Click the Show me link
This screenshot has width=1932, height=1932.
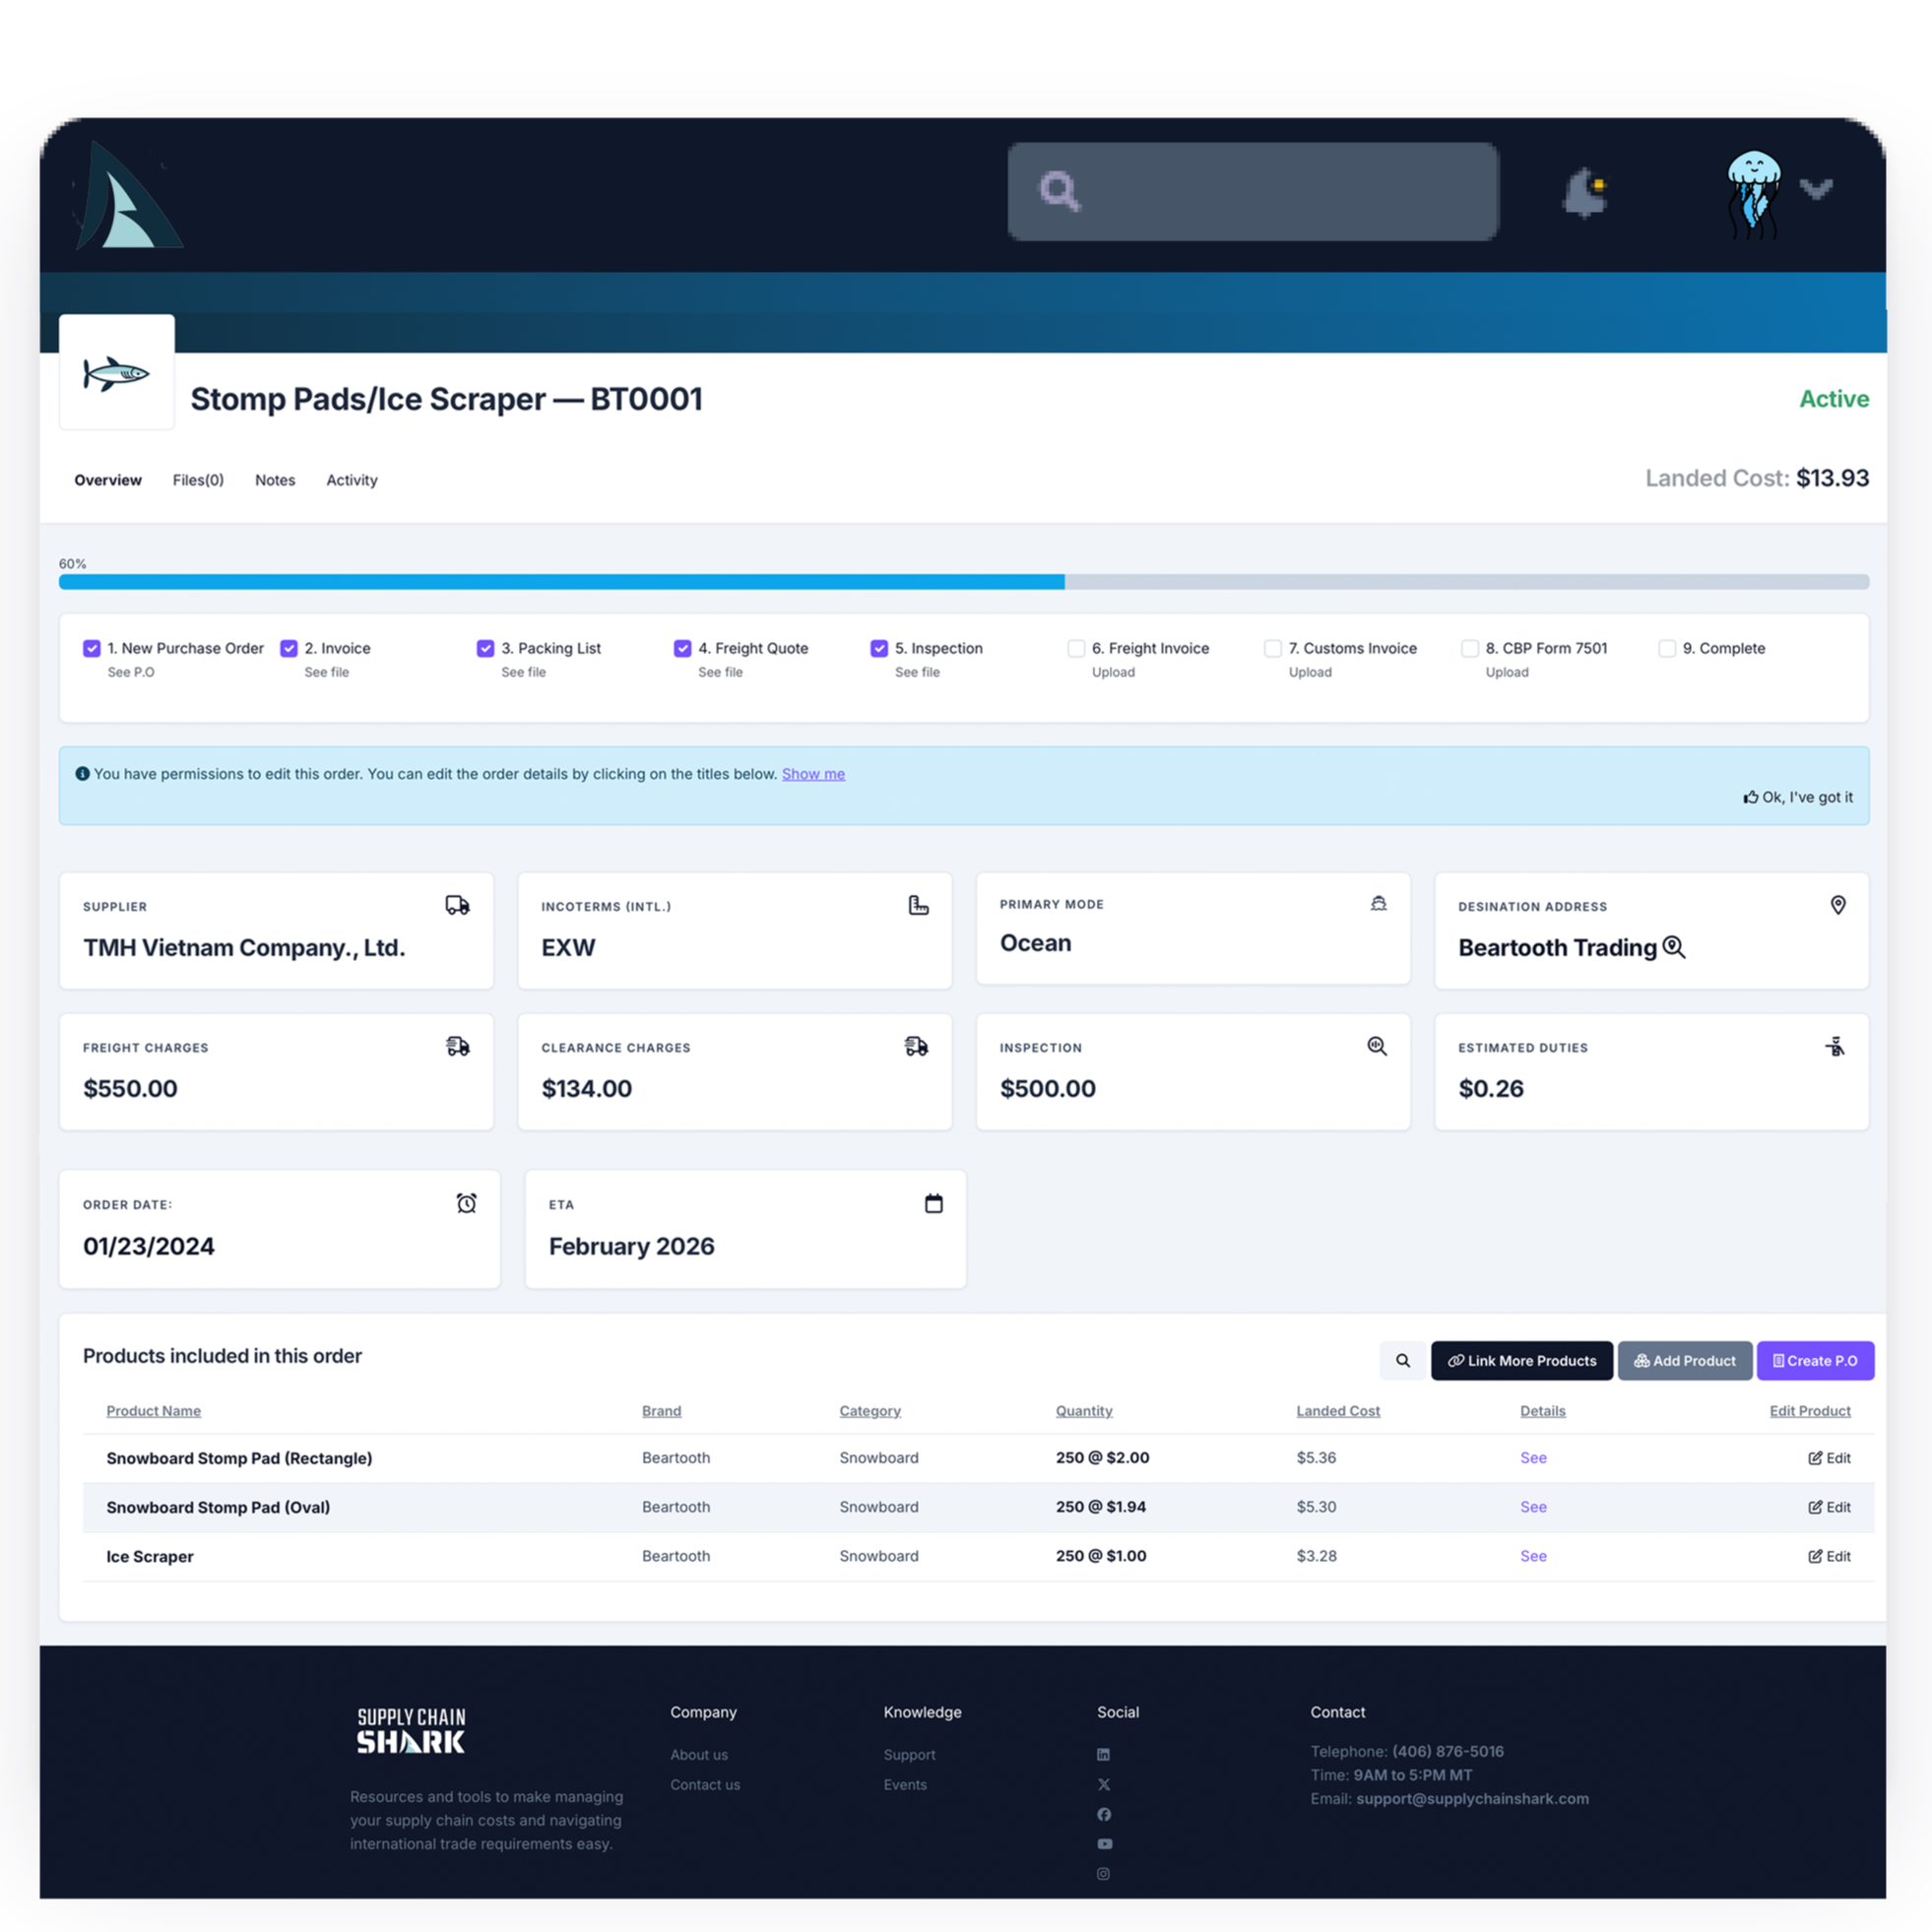pos(813,774)
